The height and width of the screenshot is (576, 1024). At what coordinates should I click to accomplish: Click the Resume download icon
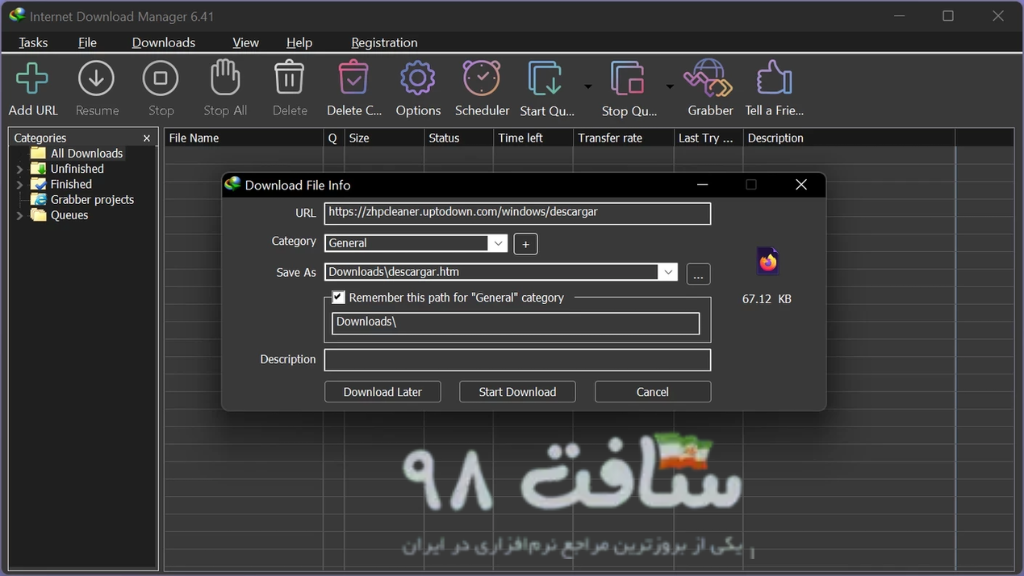tap(96, 78)
